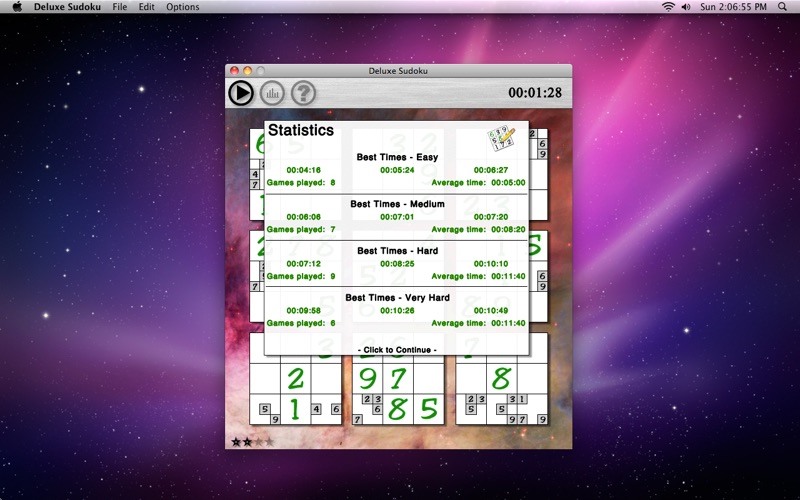
Task: Select the Sudoku cell containing green 1 in the bottom-left box
Action: 295,409
